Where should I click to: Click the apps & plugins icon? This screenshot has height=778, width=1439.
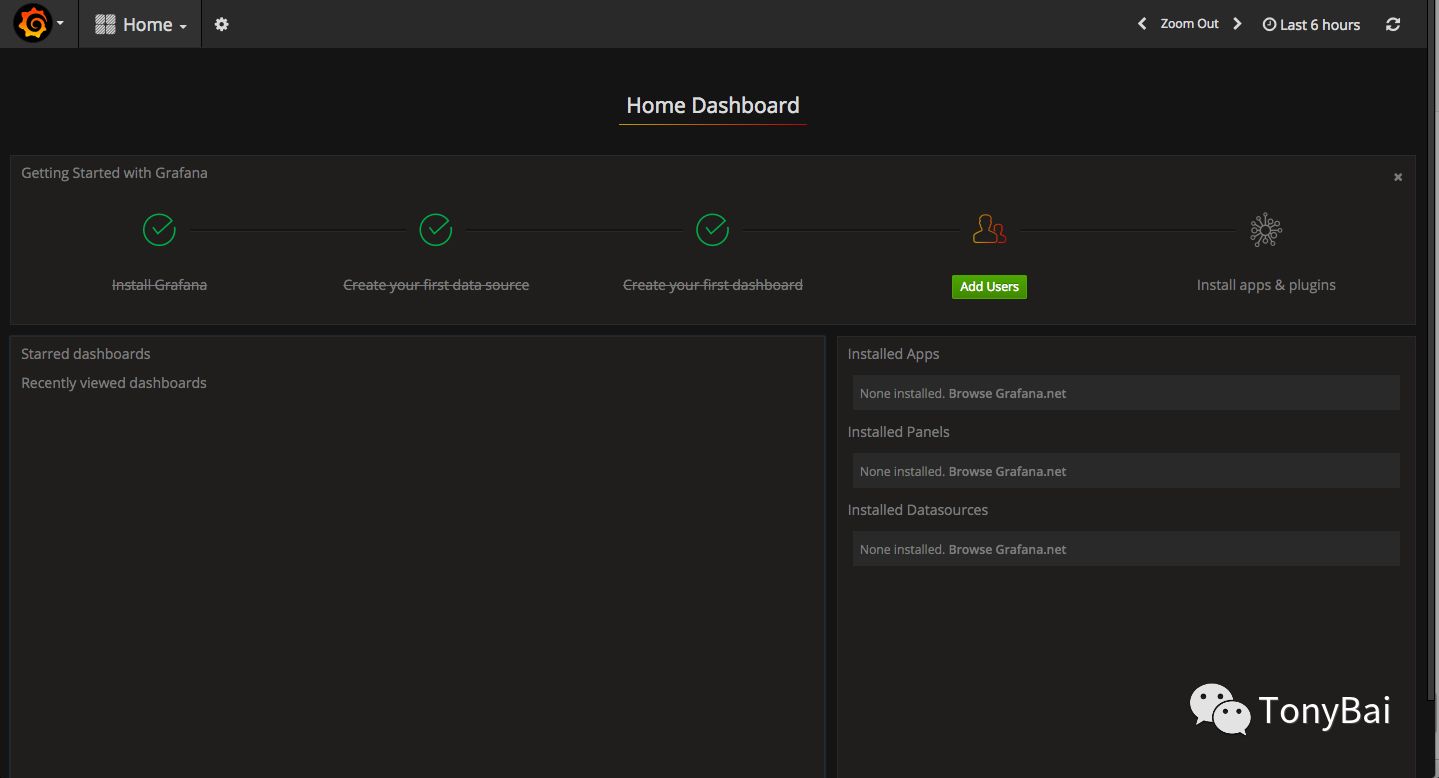click(1266, 229)
